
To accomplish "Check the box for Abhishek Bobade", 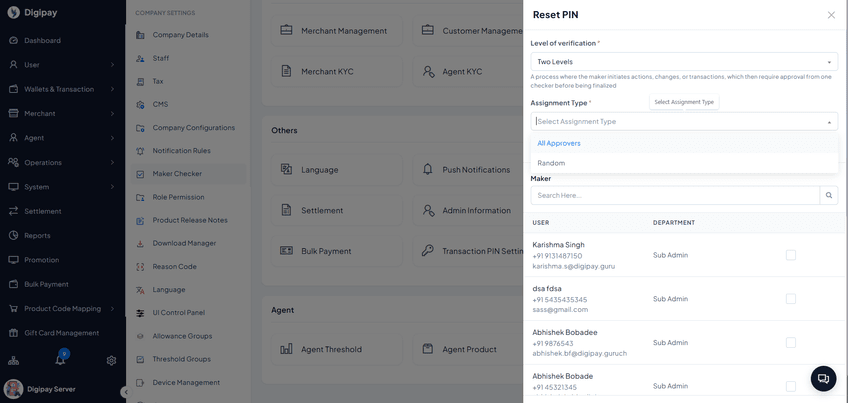I will [791, 386].
